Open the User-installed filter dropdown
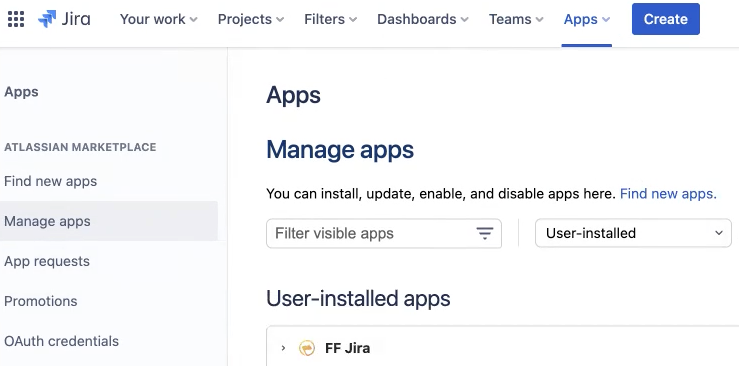739x366 pixels. pyautogui.click(x=633, y=233)
